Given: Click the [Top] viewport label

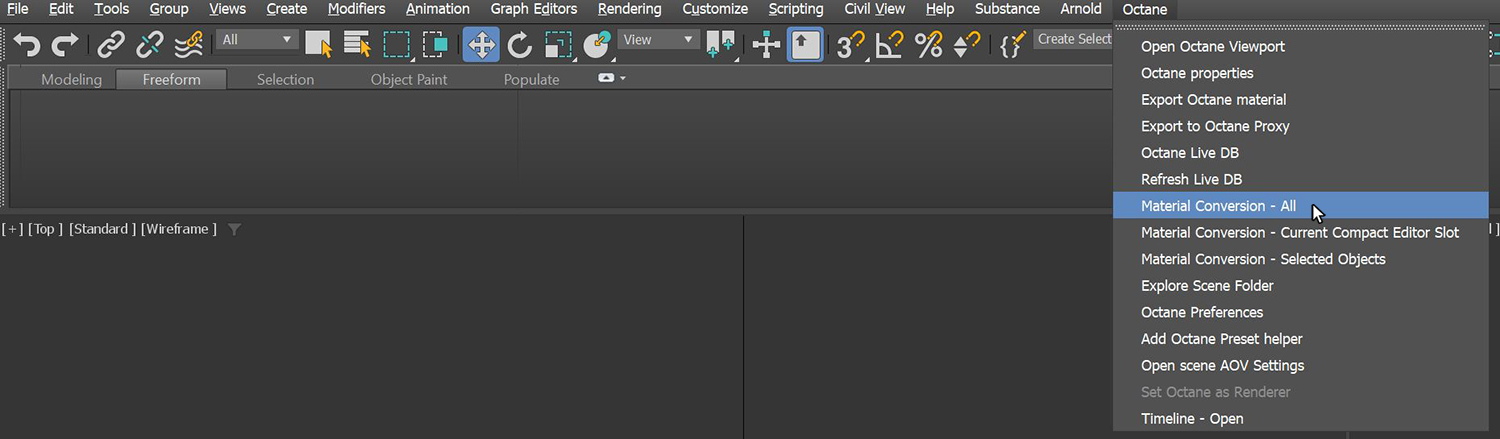Looking at the screenshot, I should (x=46, y=229).
